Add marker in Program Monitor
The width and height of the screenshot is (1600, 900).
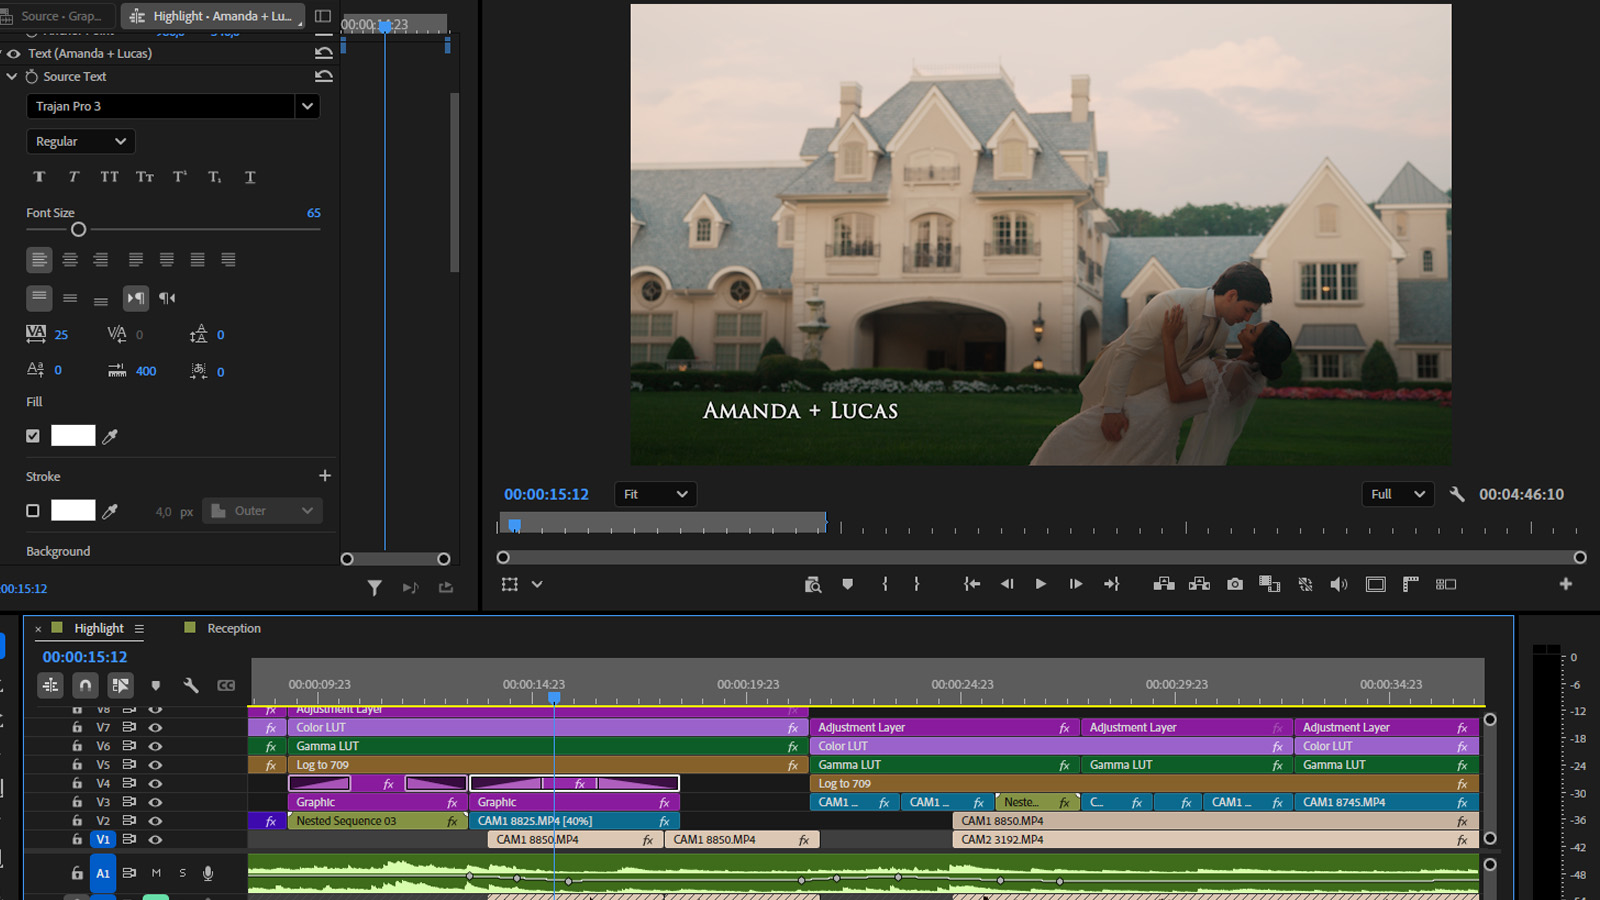pyautogui.click(x=847, y=584)
